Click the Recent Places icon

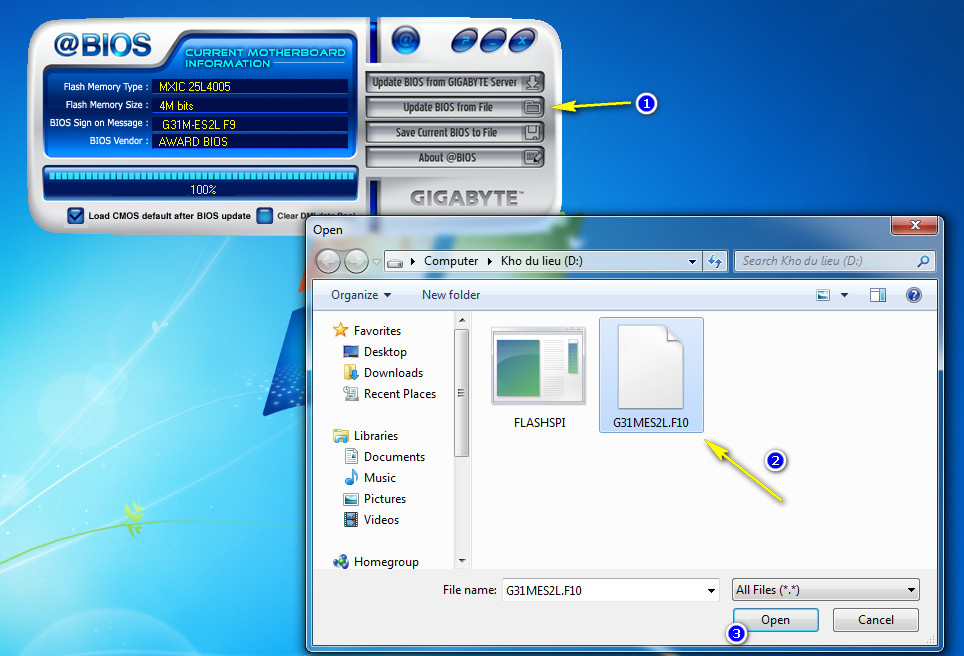click(x=350, y=393)
